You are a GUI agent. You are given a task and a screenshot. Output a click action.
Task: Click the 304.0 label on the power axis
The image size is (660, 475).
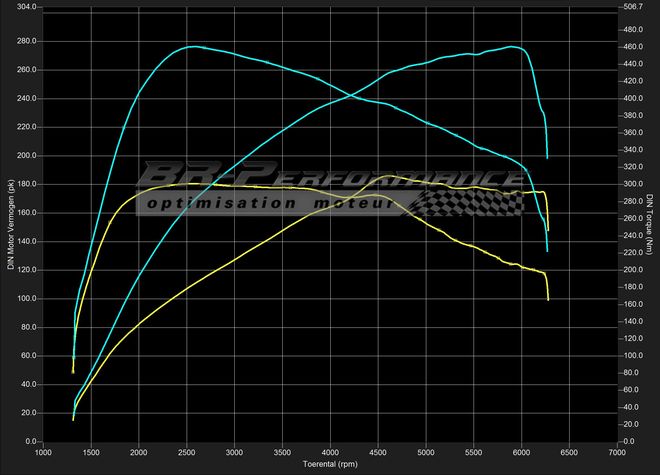pyautogui.click(x=27, y=7)
